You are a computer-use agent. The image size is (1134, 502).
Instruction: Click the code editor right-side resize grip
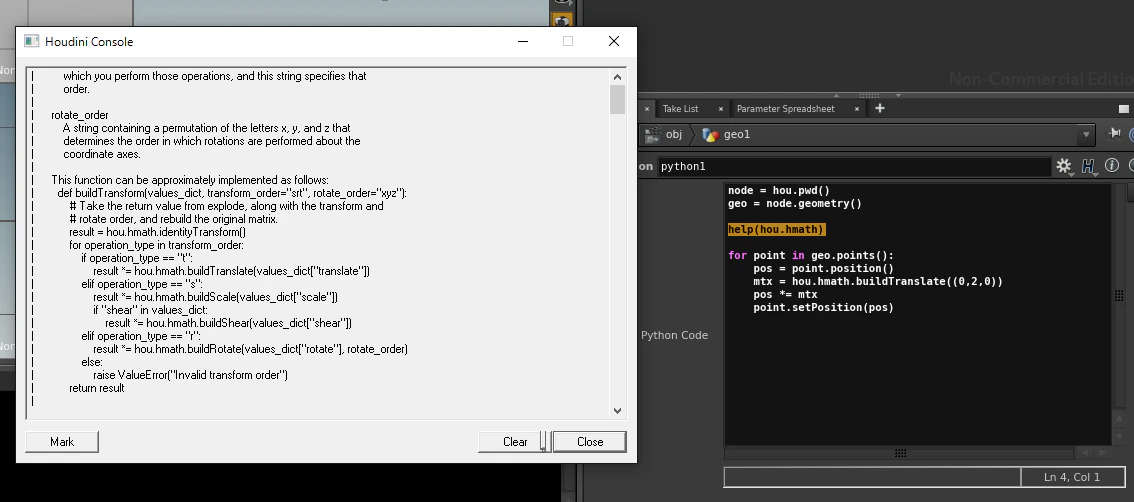(x=1118, y=295)
